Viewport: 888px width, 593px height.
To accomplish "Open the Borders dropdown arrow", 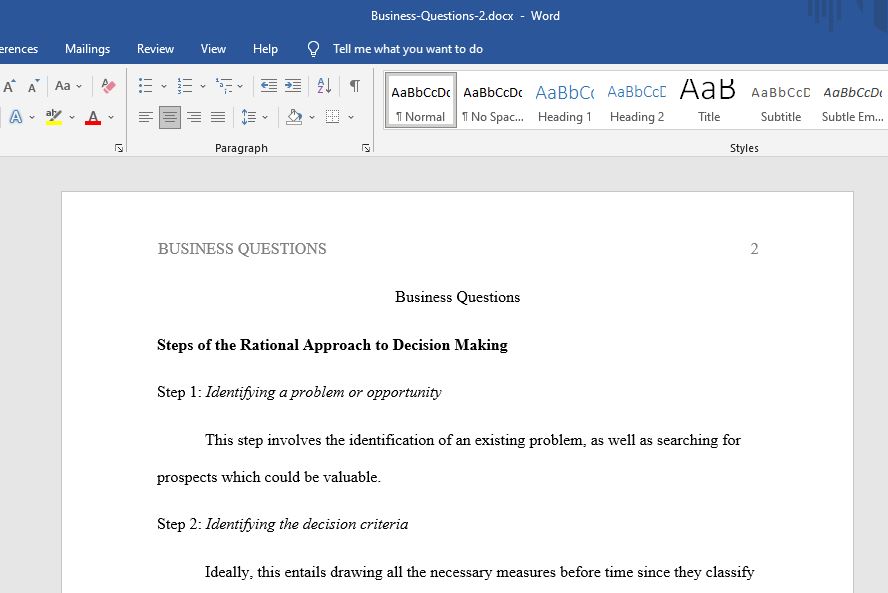I will tap(351, 117).
